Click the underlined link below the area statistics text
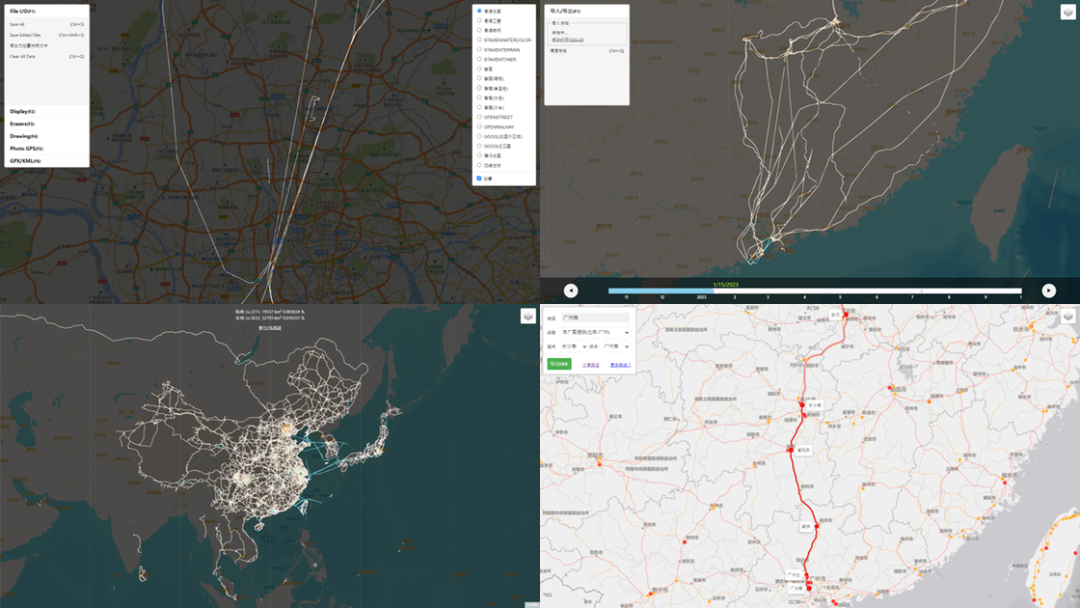 point(270,328)
